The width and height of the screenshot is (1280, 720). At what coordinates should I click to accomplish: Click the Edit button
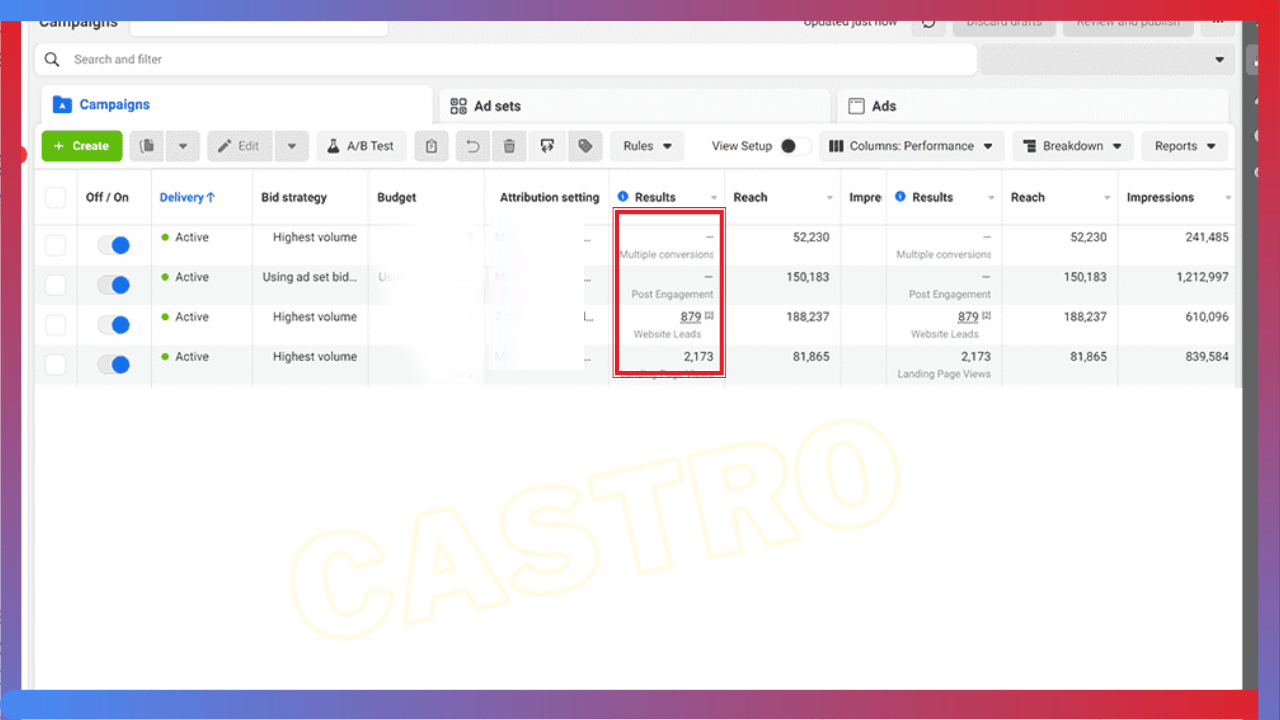pyautogui.click(x=240, y=146)
